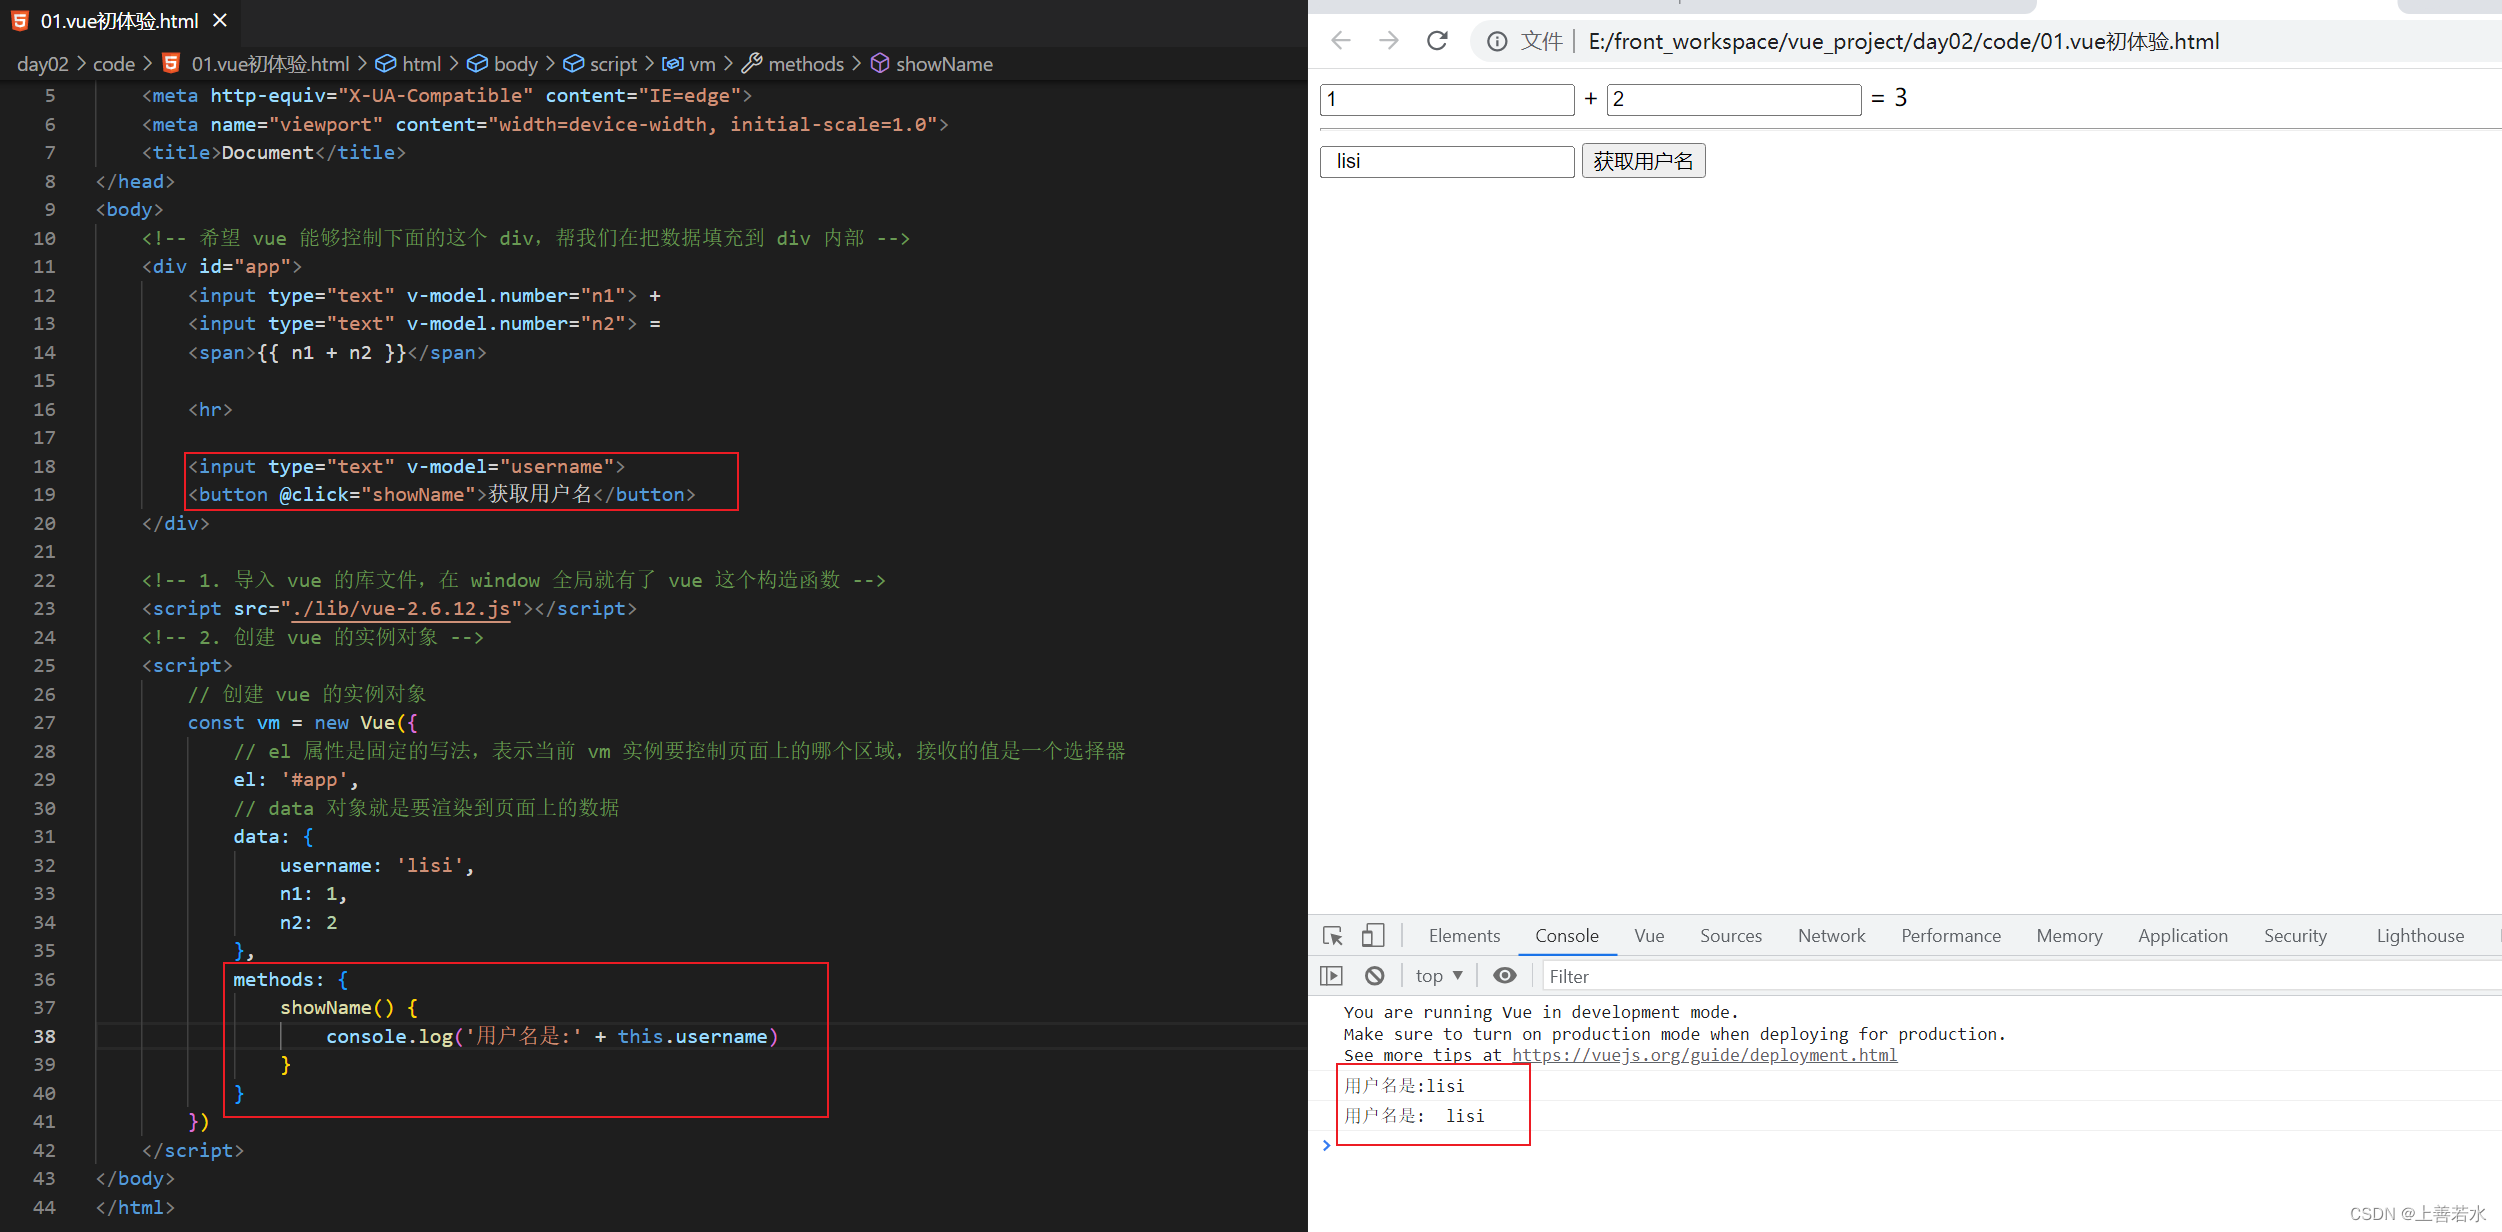This screenshot has height=1232, width=2502.
Task: Click the '<title>Document</title>' line
Action: pyautogui.click(x=274, y=153)
